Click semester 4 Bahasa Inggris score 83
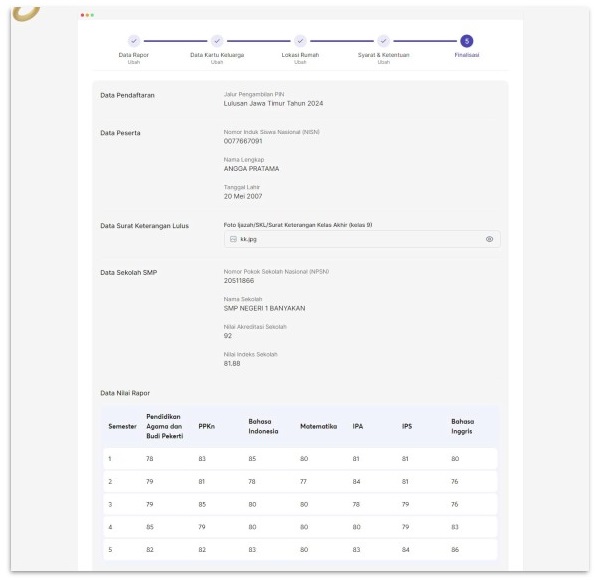Screen dimensions: 601x580 455,527
